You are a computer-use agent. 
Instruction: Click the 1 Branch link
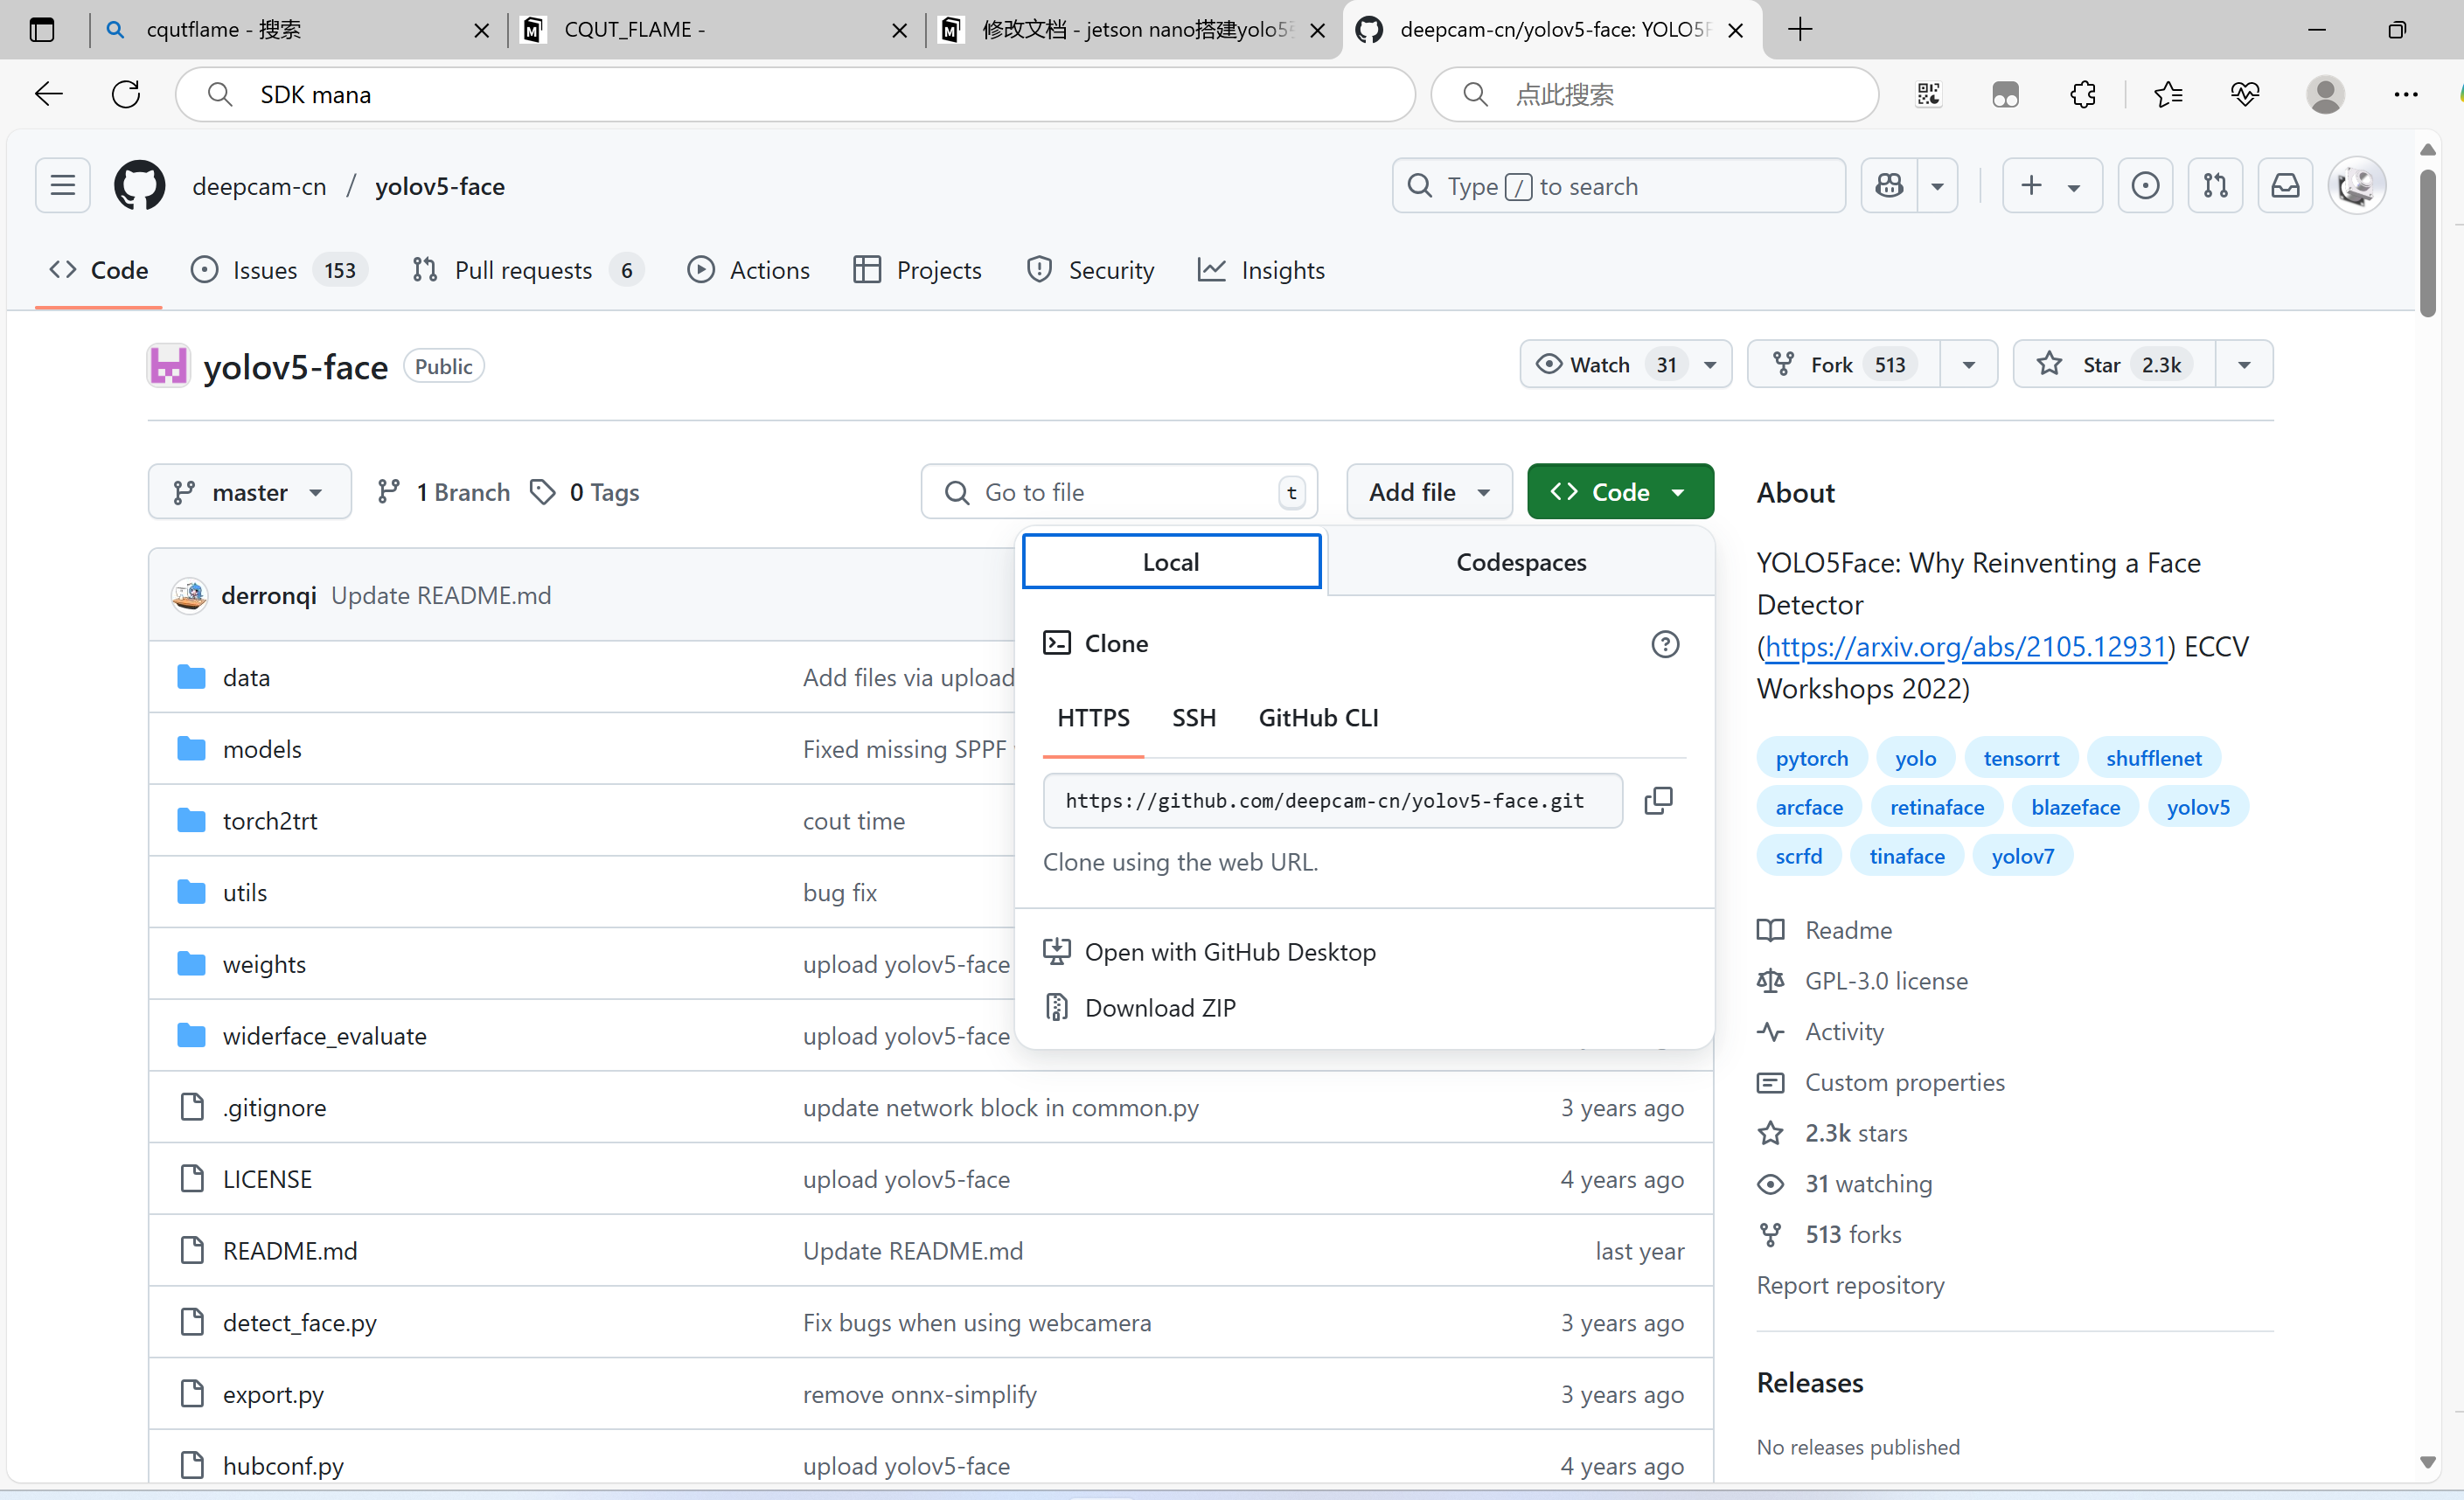pos(443,492)
